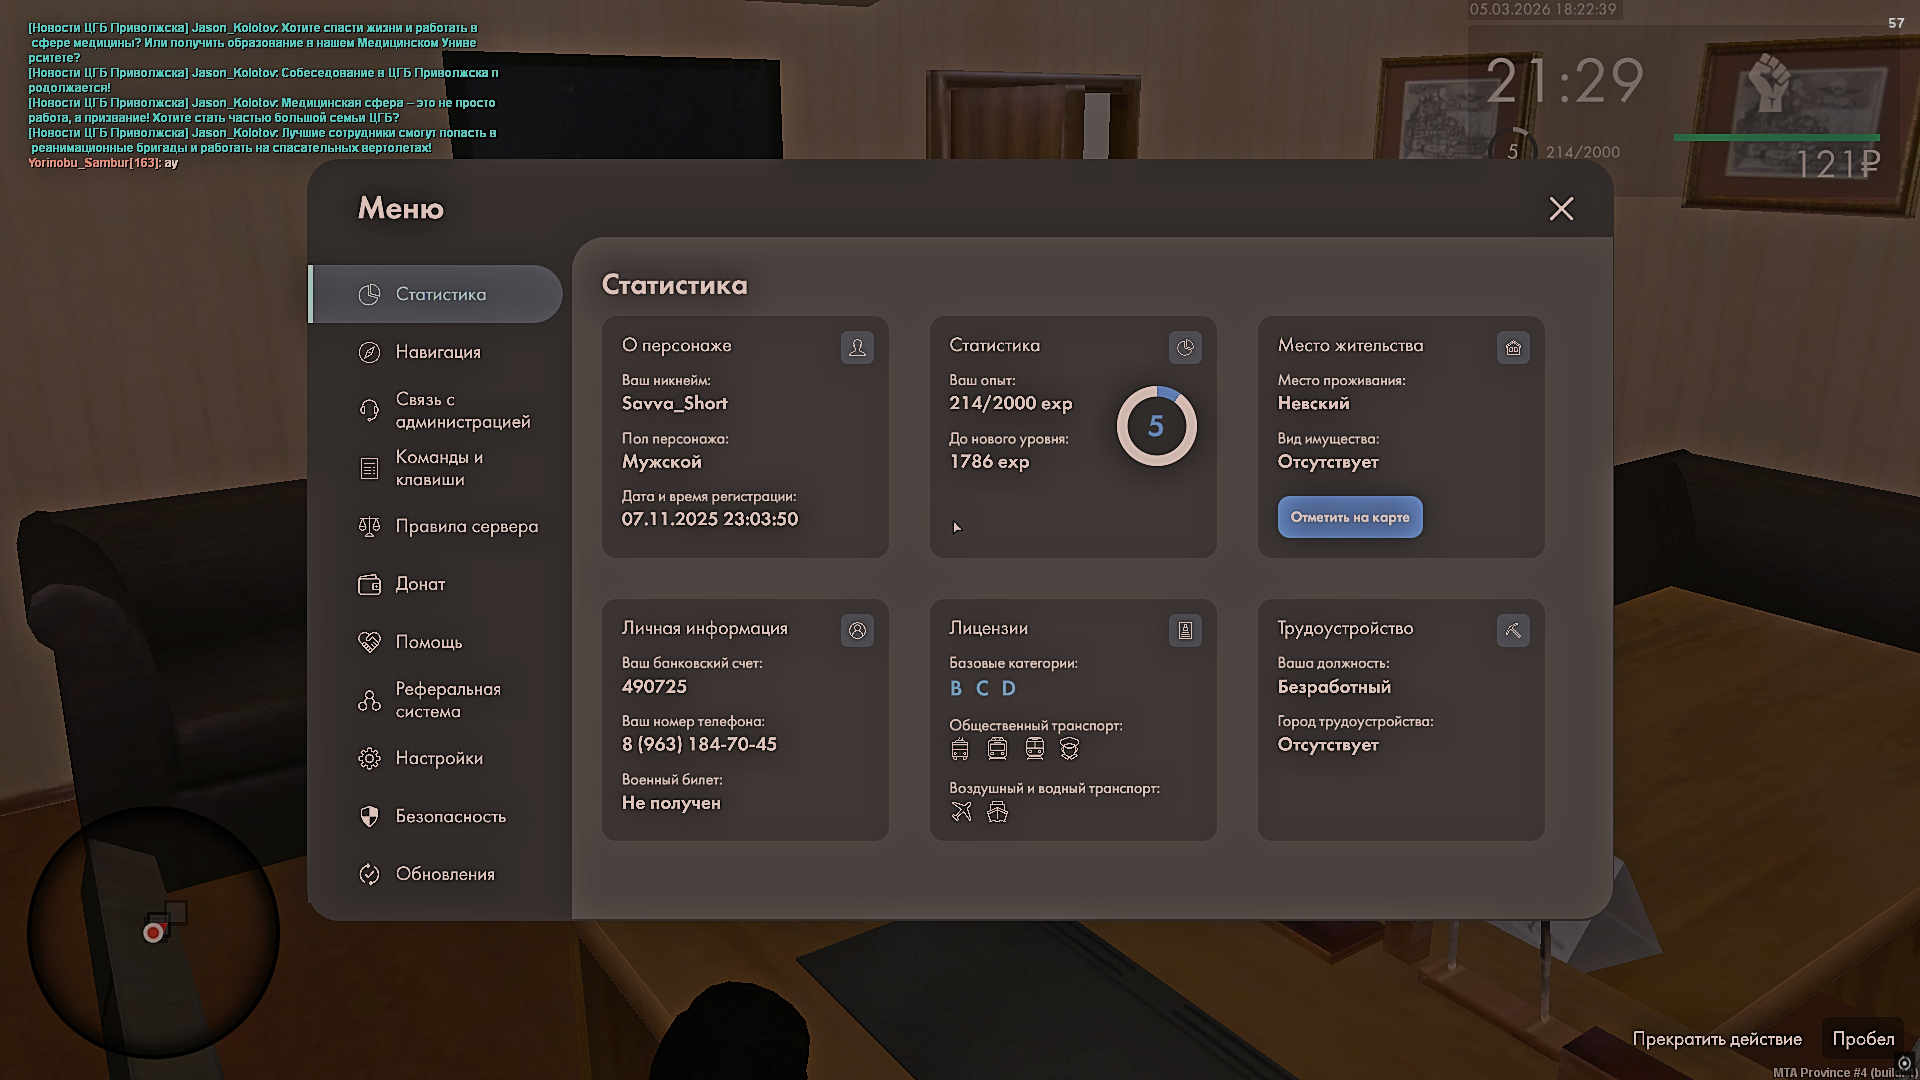
Task: Click the airplane license icon
Action: 961,812
